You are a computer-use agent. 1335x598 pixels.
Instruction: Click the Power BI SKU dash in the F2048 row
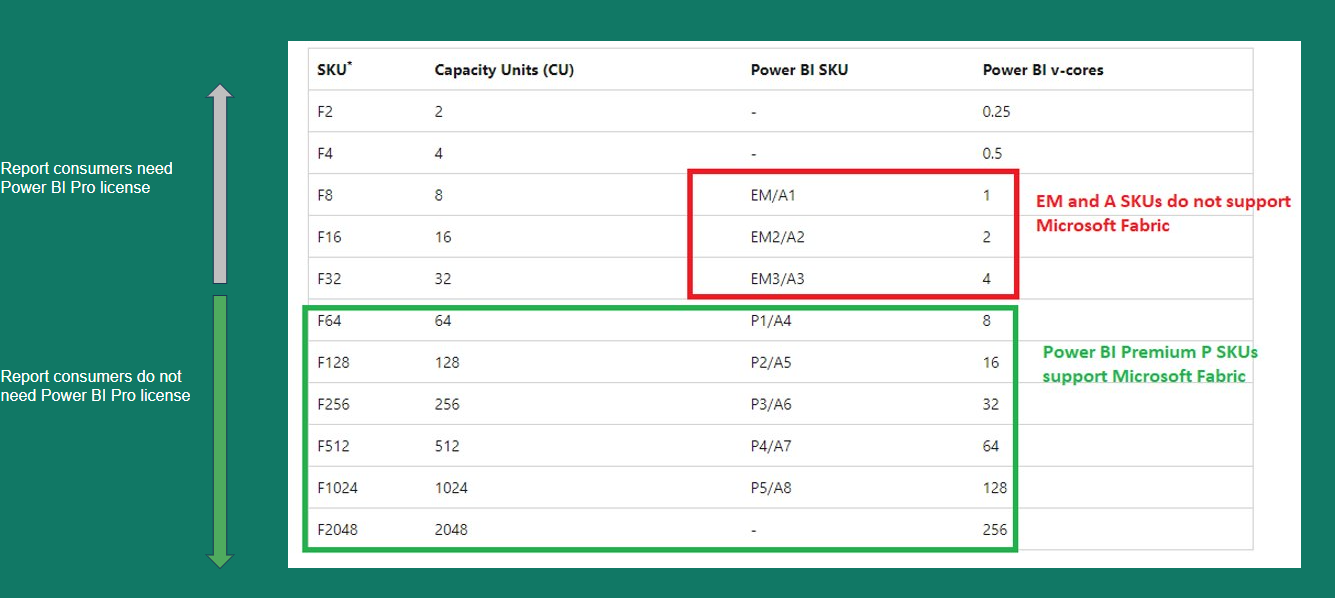(x=753, y=531)
